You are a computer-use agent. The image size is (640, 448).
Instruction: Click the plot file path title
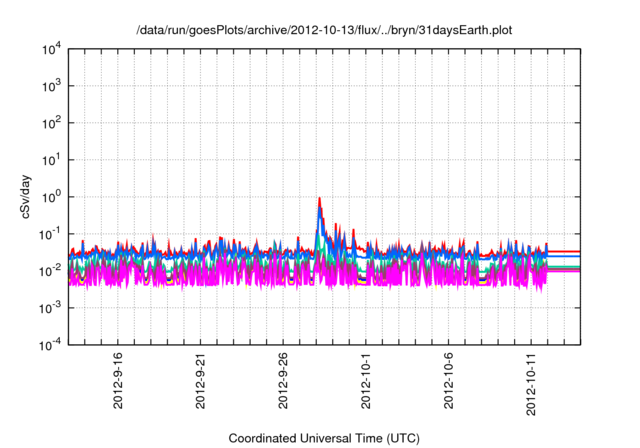[x=324, y=28]
